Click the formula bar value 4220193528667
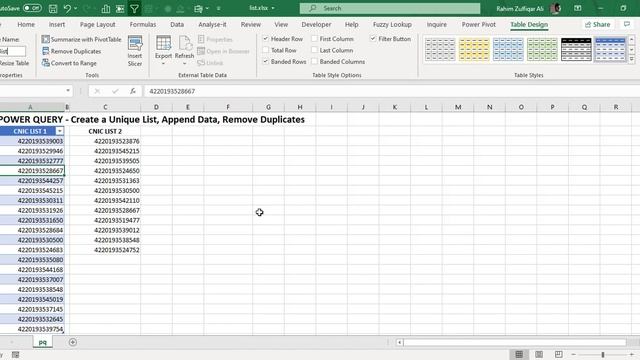Viewport: 640px width, 360px height. (x=172, y=91)
